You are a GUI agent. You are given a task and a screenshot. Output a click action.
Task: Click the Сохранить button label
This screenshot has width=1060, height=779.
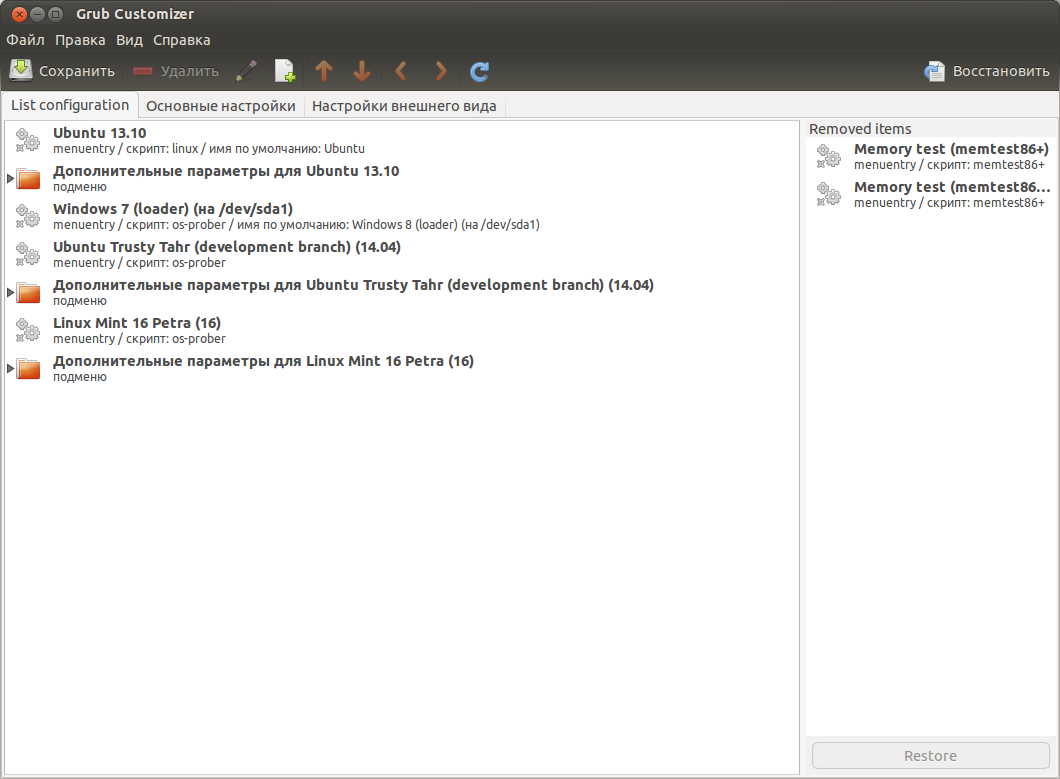pyautogui.click(x=76, y=71)
